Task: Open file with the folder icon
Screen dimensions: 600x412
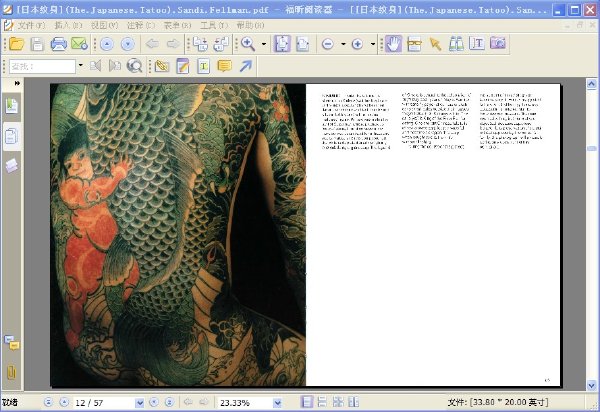Action: (x=16, y=44)
